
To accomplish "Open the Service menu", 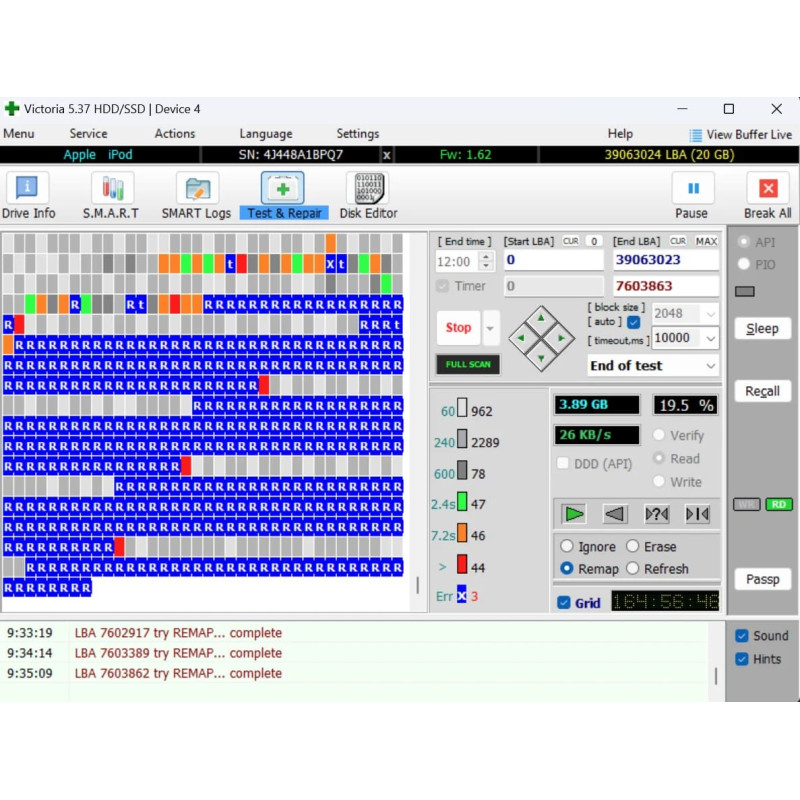I will [x=88, y=134].
